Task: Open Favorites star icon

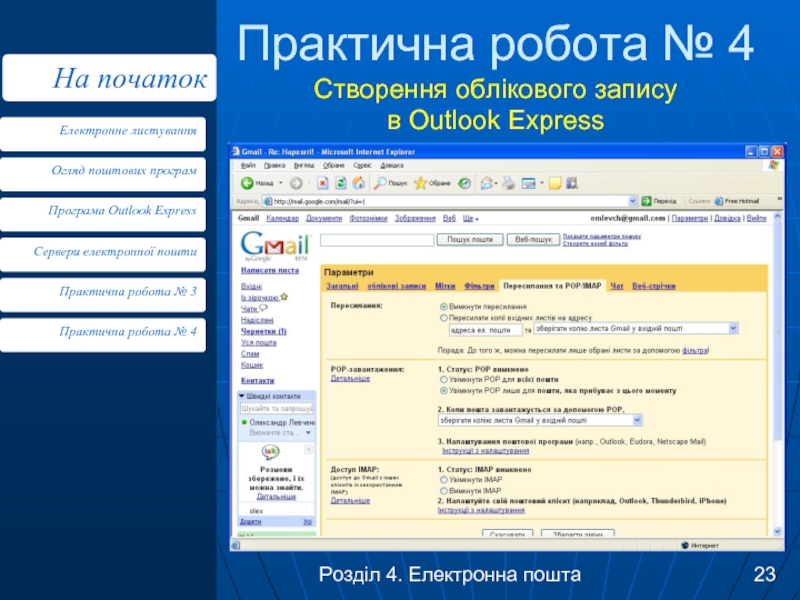Action: click(420, 183)
